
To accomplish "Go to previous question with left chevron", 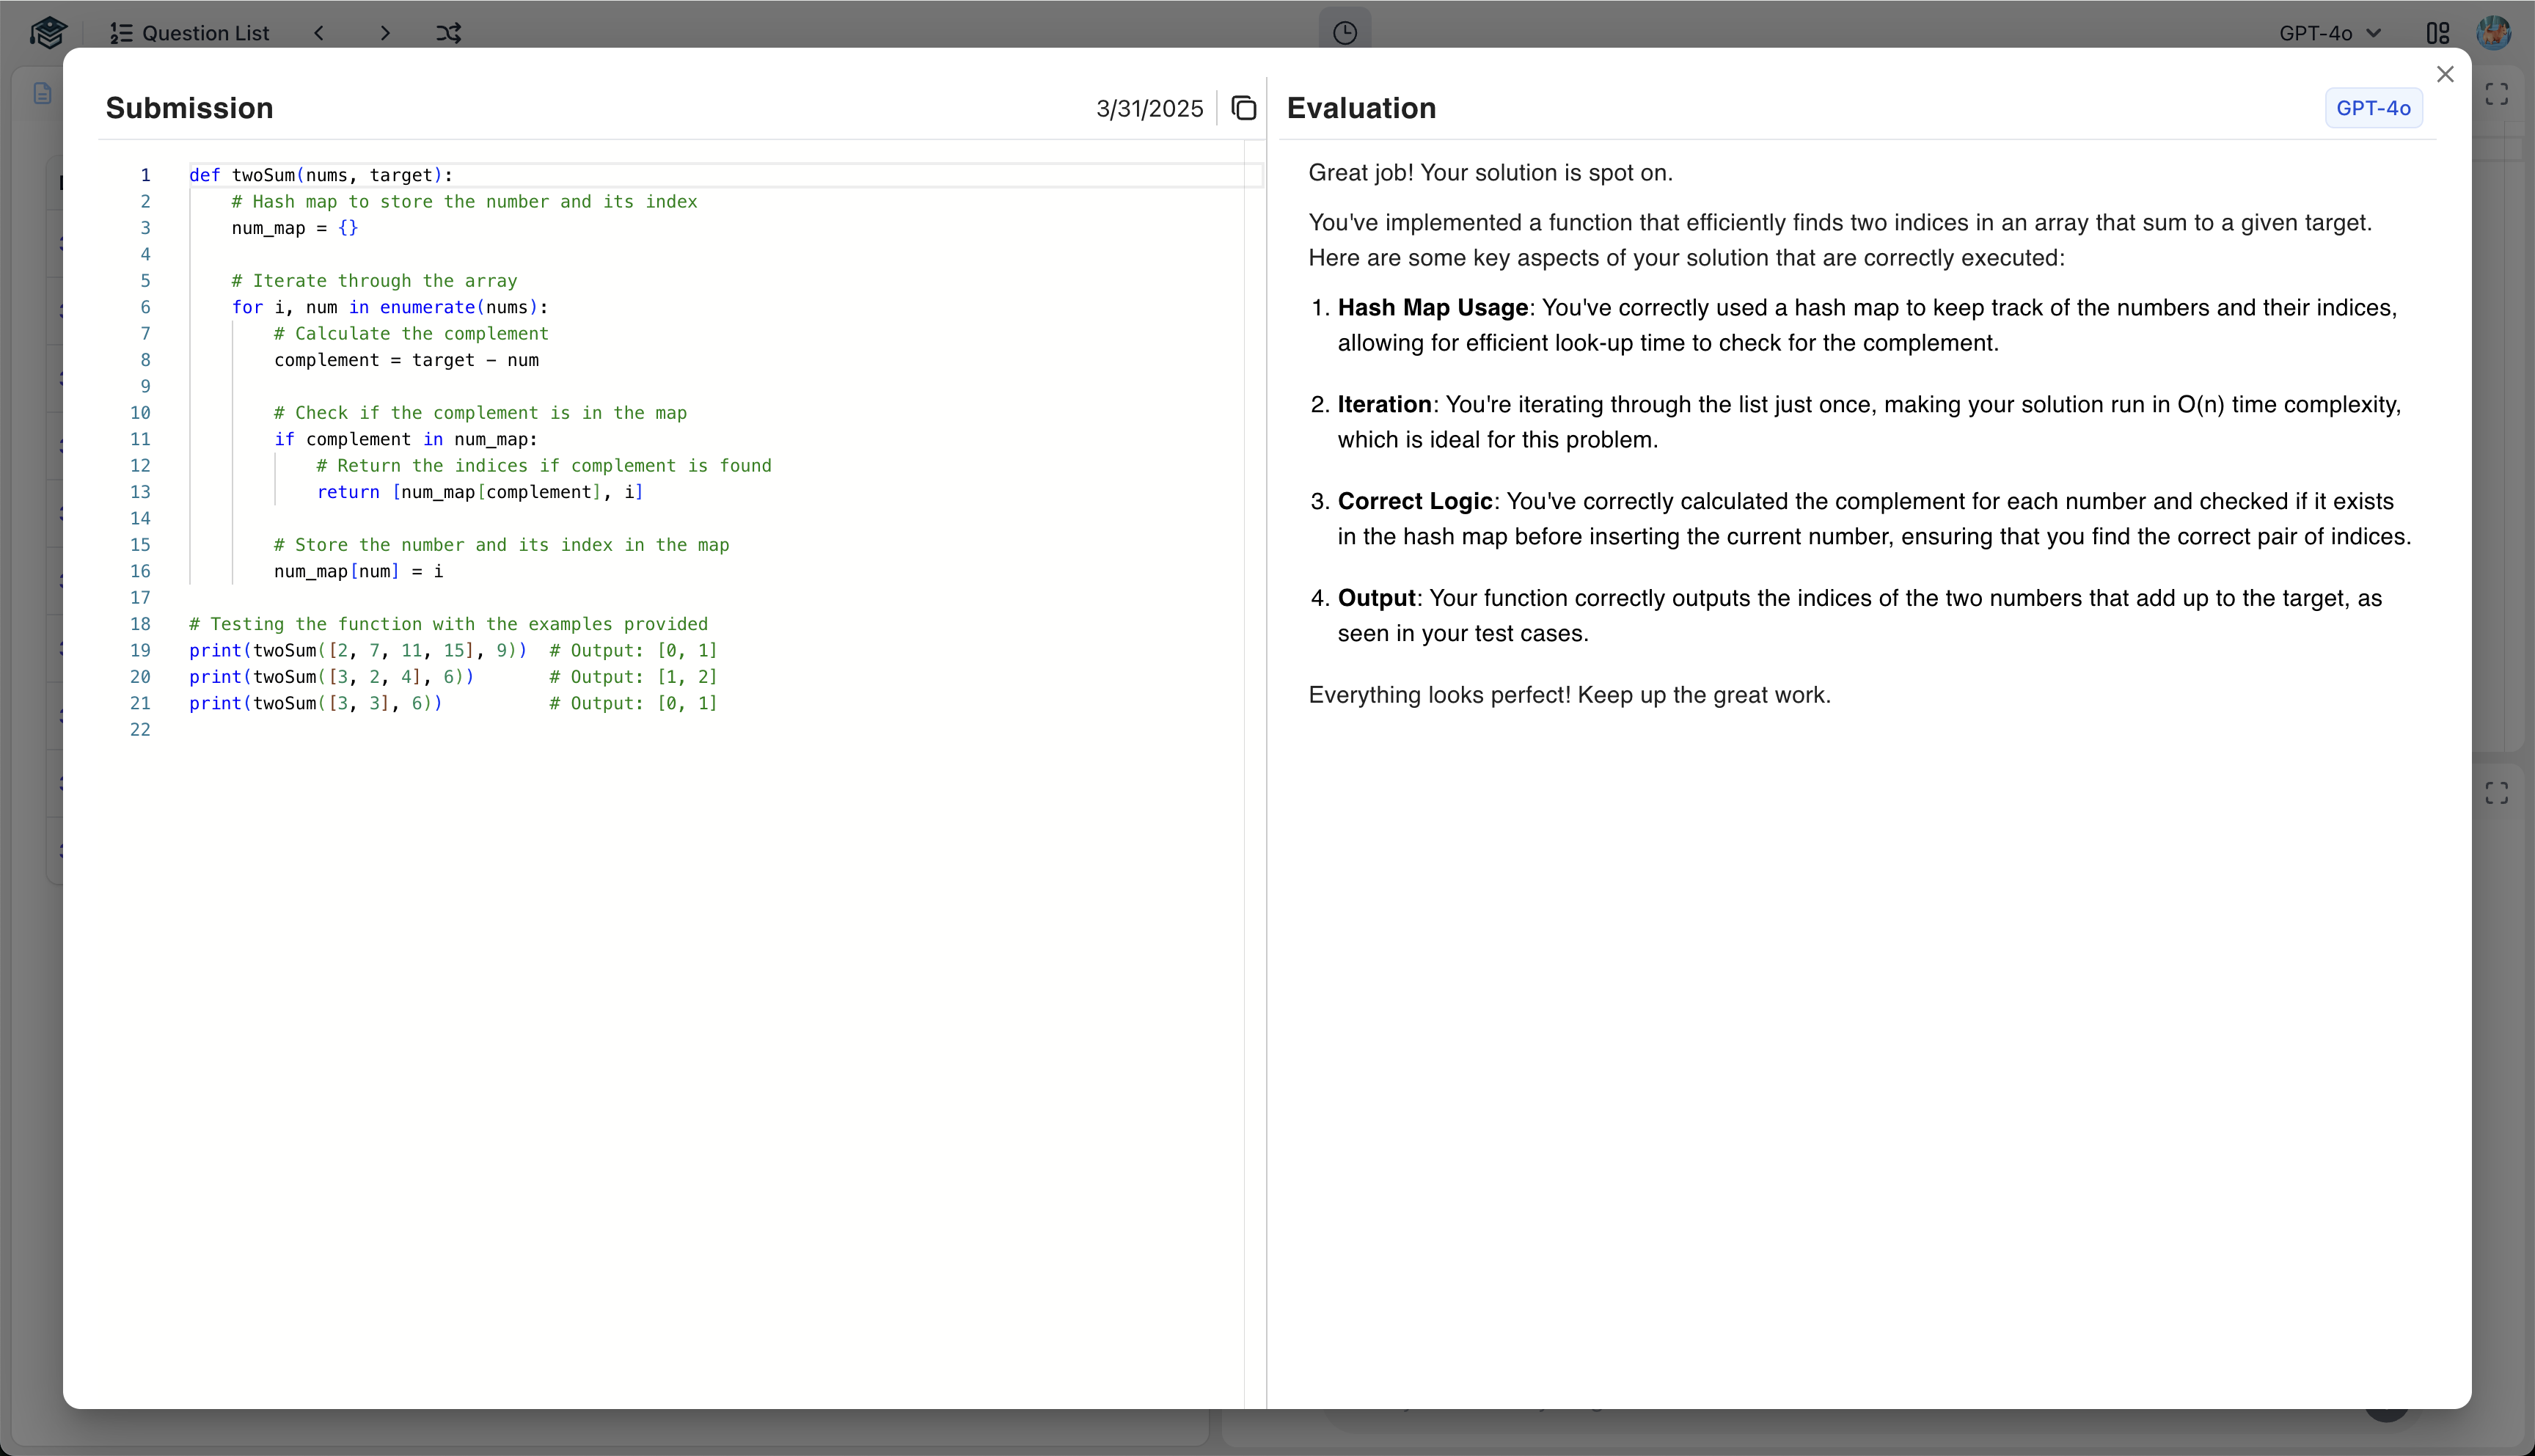I will pos(319,33).
